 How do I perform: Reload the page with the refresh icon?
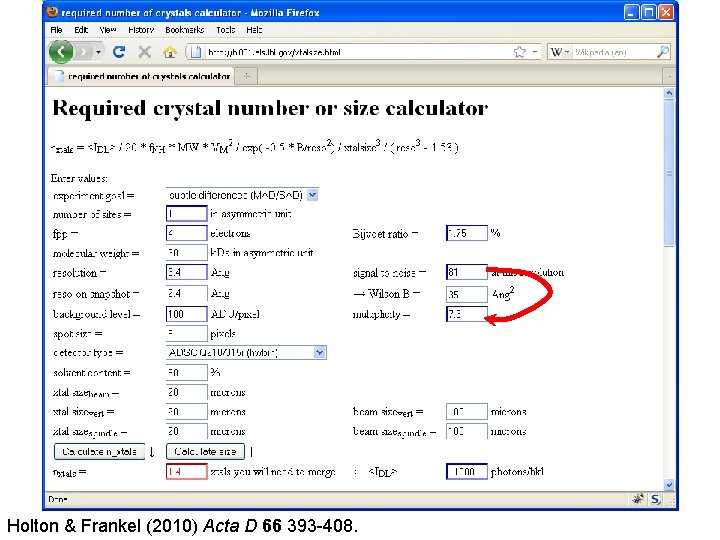pos(119,52)
